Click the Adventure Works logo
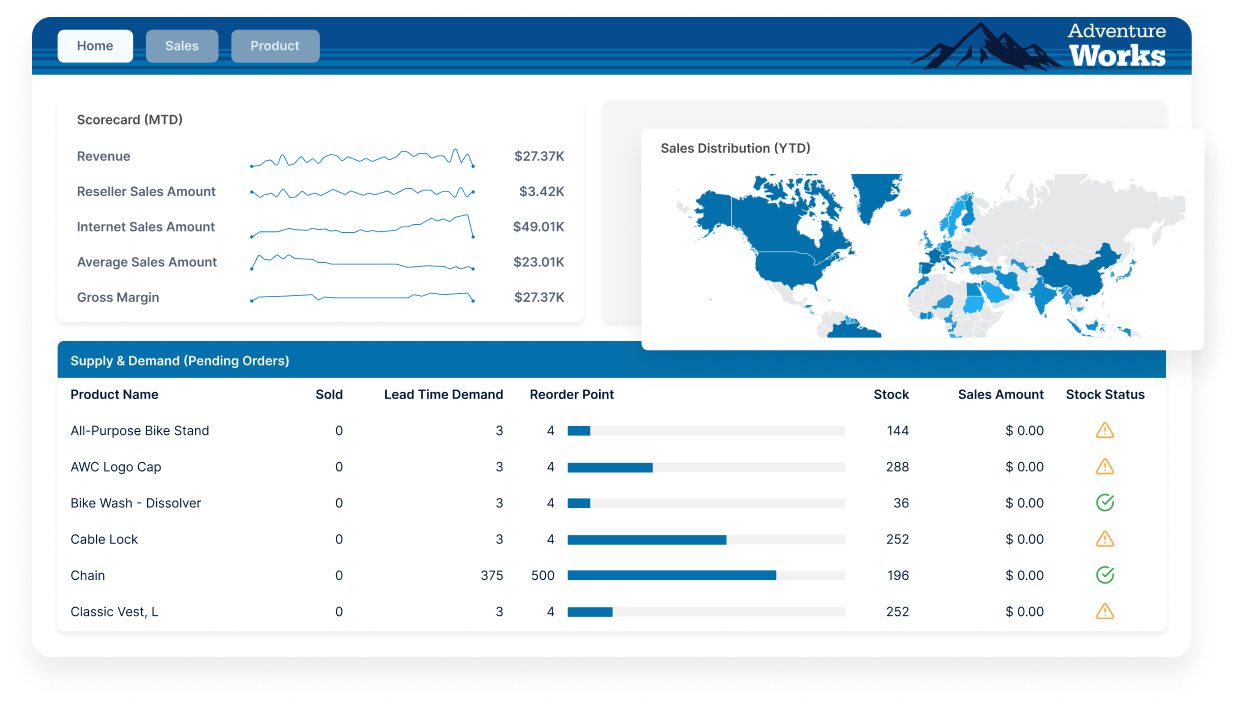 [1116, 44]
